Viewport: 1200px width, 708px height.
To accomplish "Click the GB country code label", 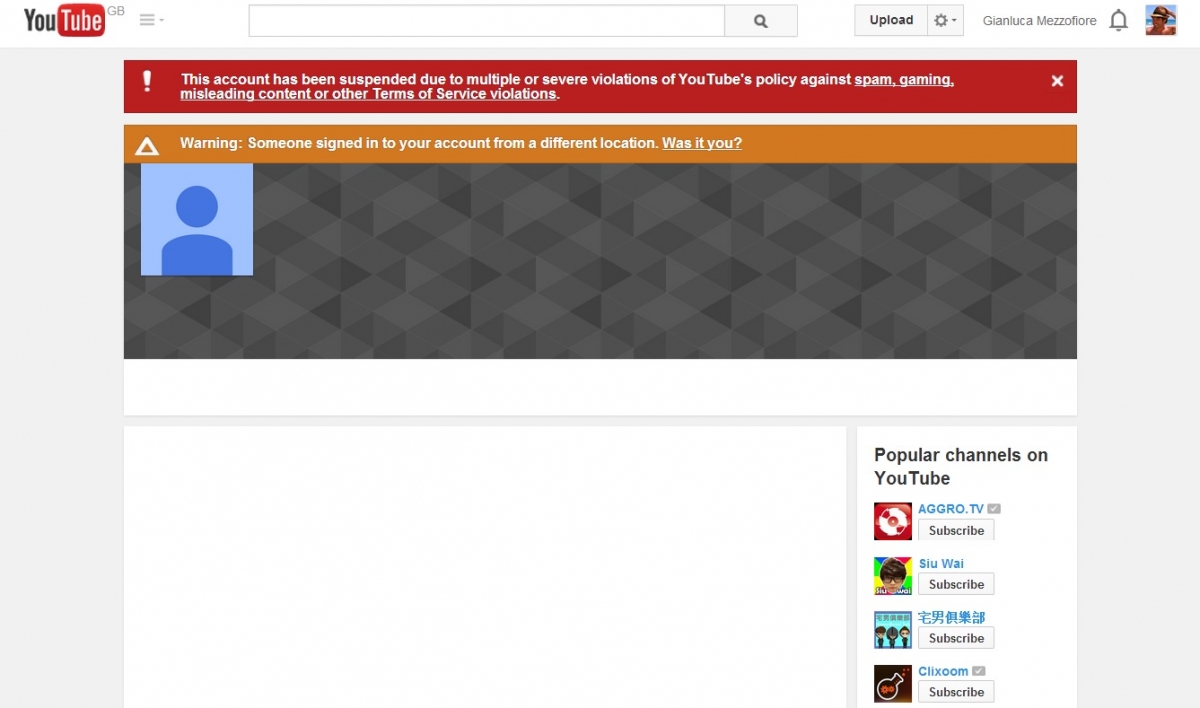I will coord(116,10).
